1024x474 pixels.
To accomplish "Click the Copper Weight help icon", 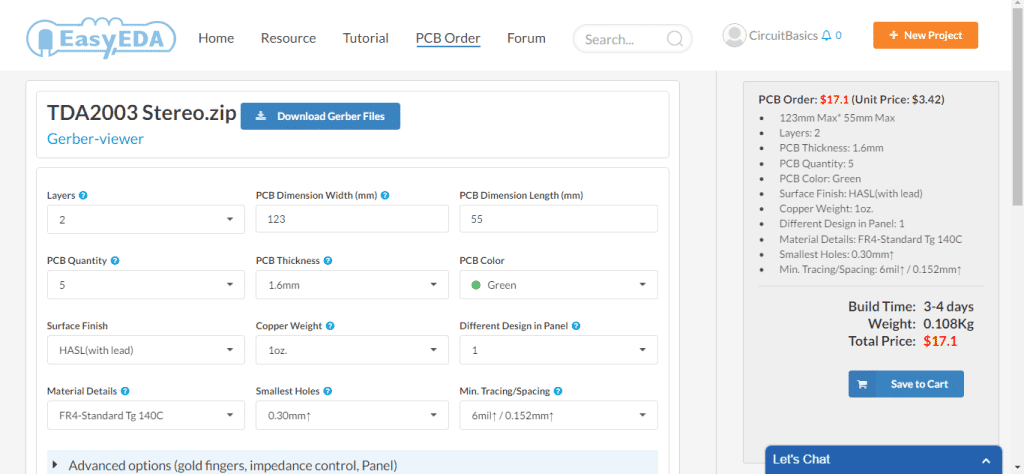I will (x=330, y=326).
